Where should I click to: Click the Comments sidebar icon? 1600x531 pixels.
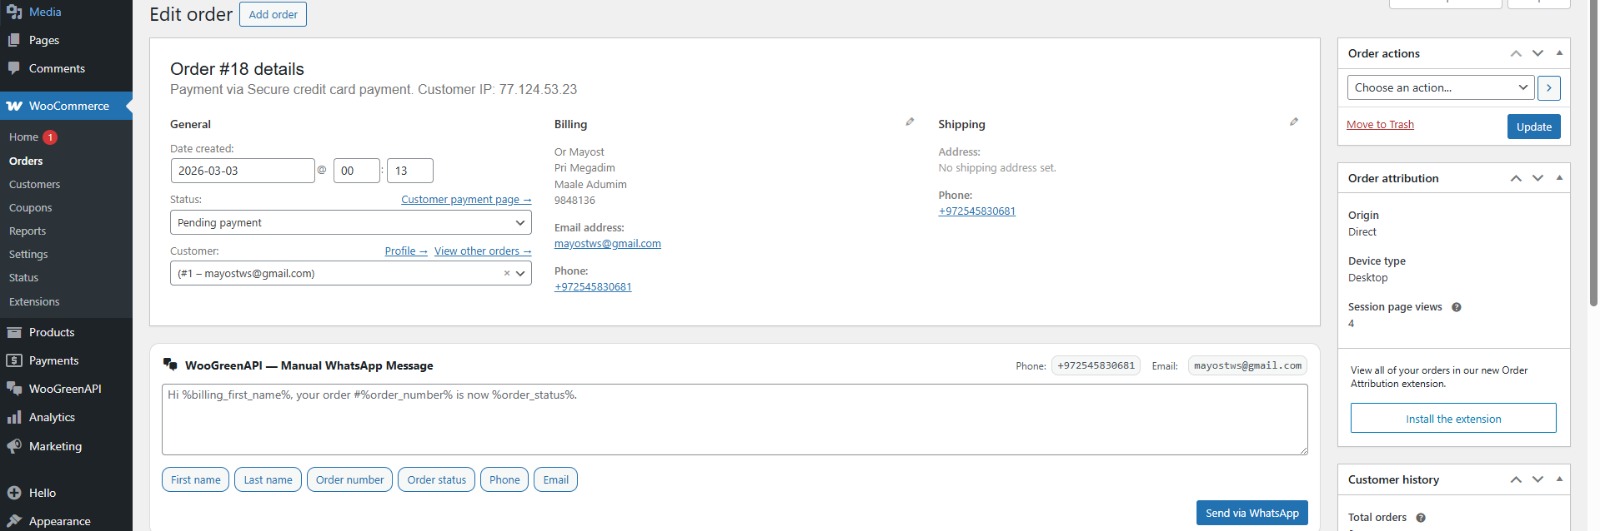coord(14,68)
